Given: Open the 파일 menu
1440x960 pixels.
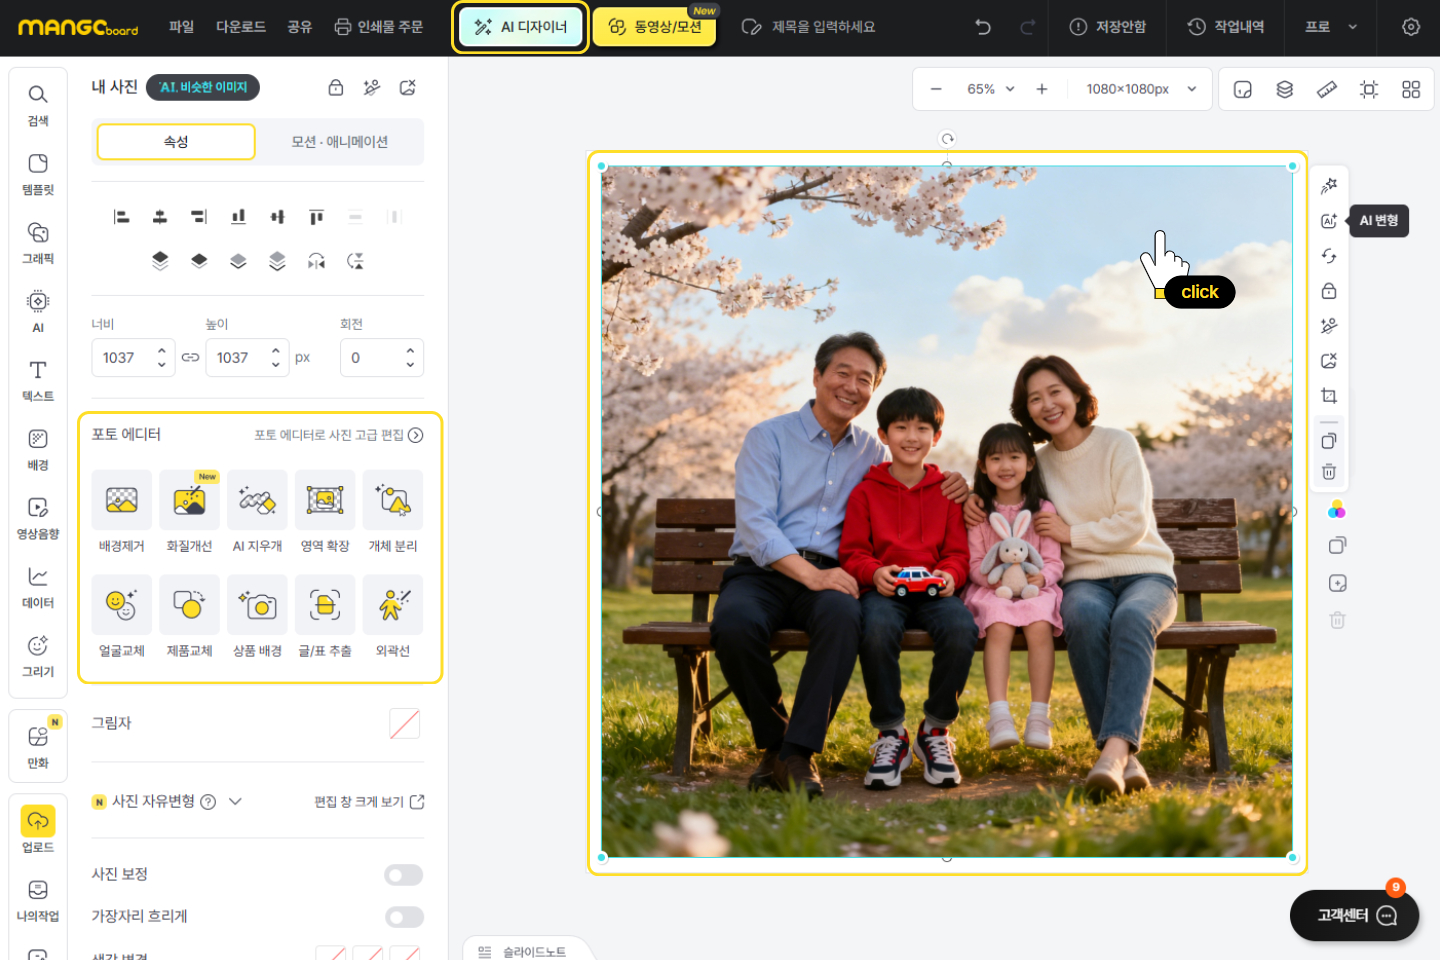Looking at the screenshot, I should click(x=181, y=27).
